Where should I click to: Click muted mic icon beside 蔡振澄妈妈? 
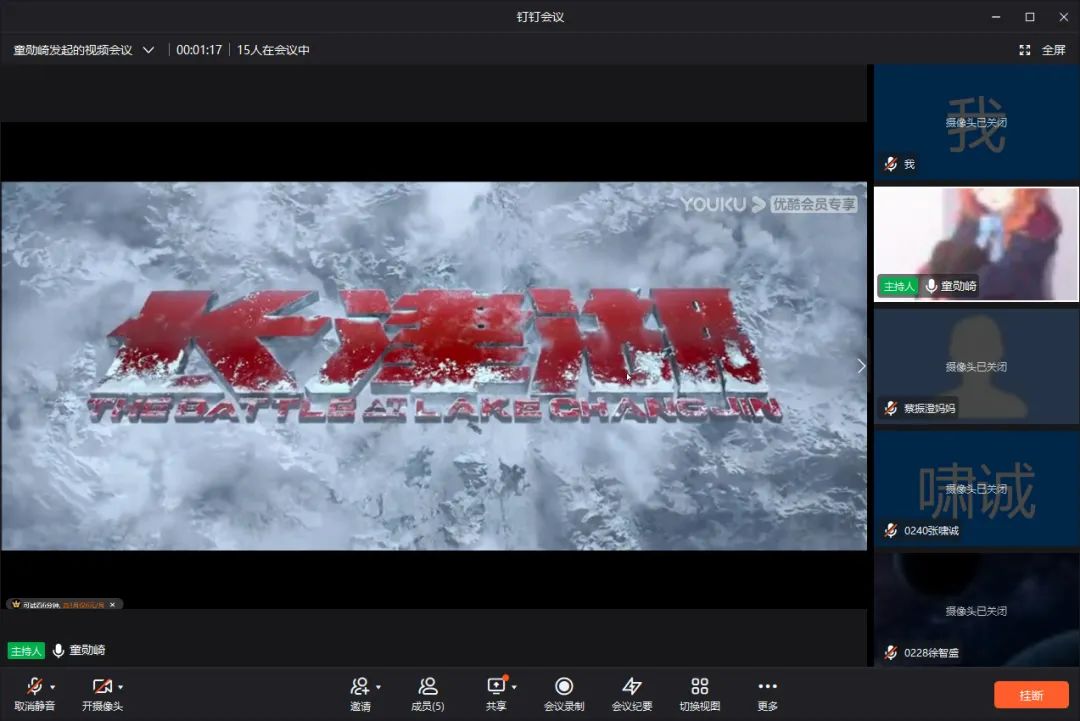coord(891,408)
